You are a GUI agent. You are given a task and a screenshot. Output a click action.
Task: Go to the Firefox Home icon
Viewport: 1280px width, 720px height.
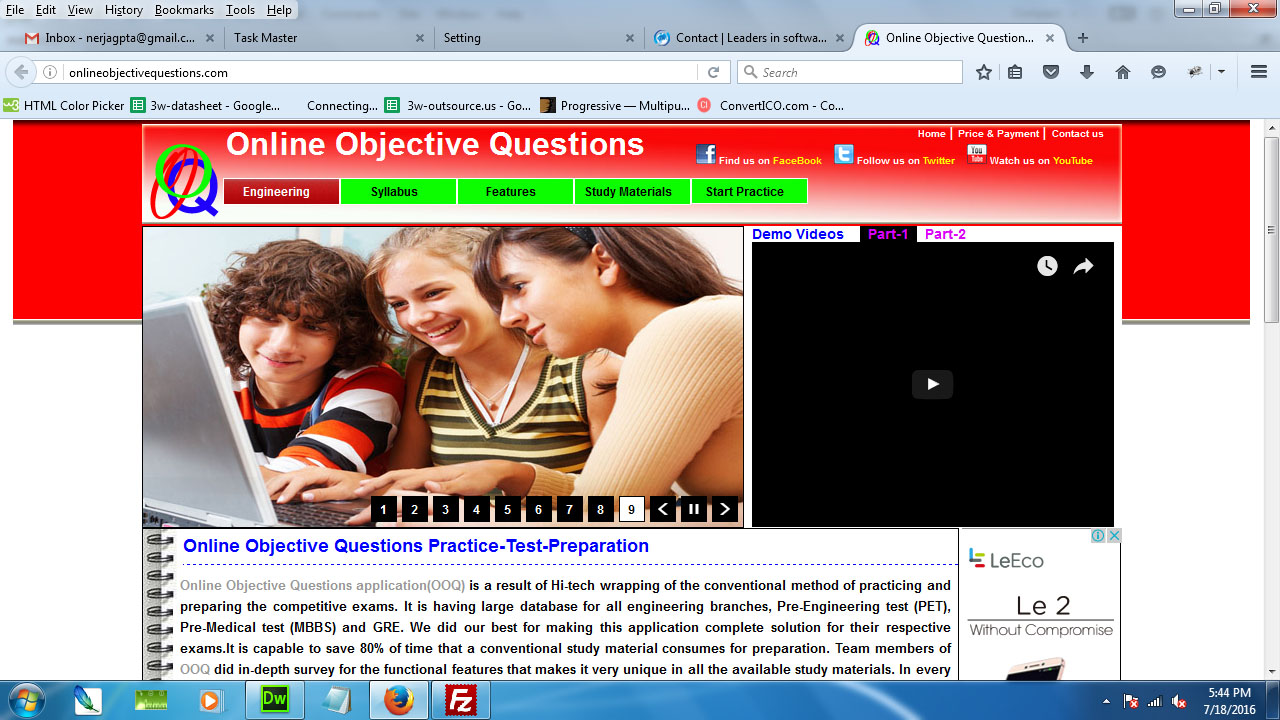click(x=1123, y=72)
